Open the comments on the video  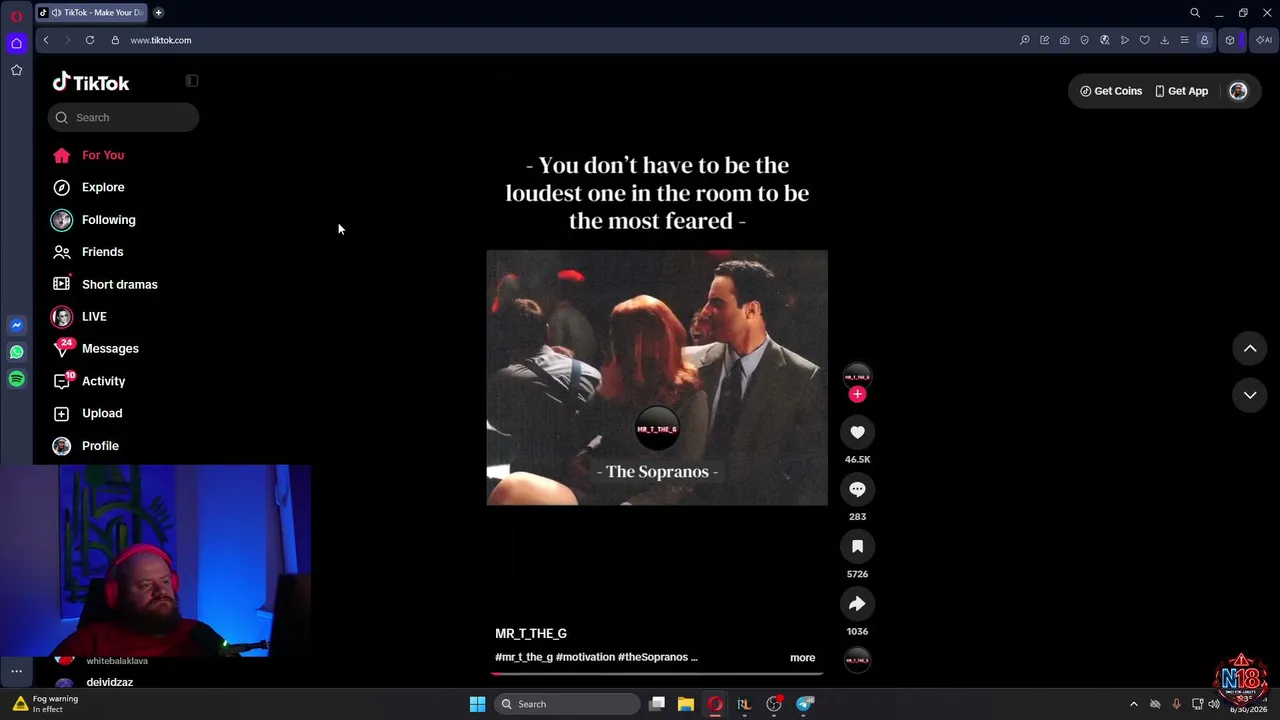click(x=857, y=489)
